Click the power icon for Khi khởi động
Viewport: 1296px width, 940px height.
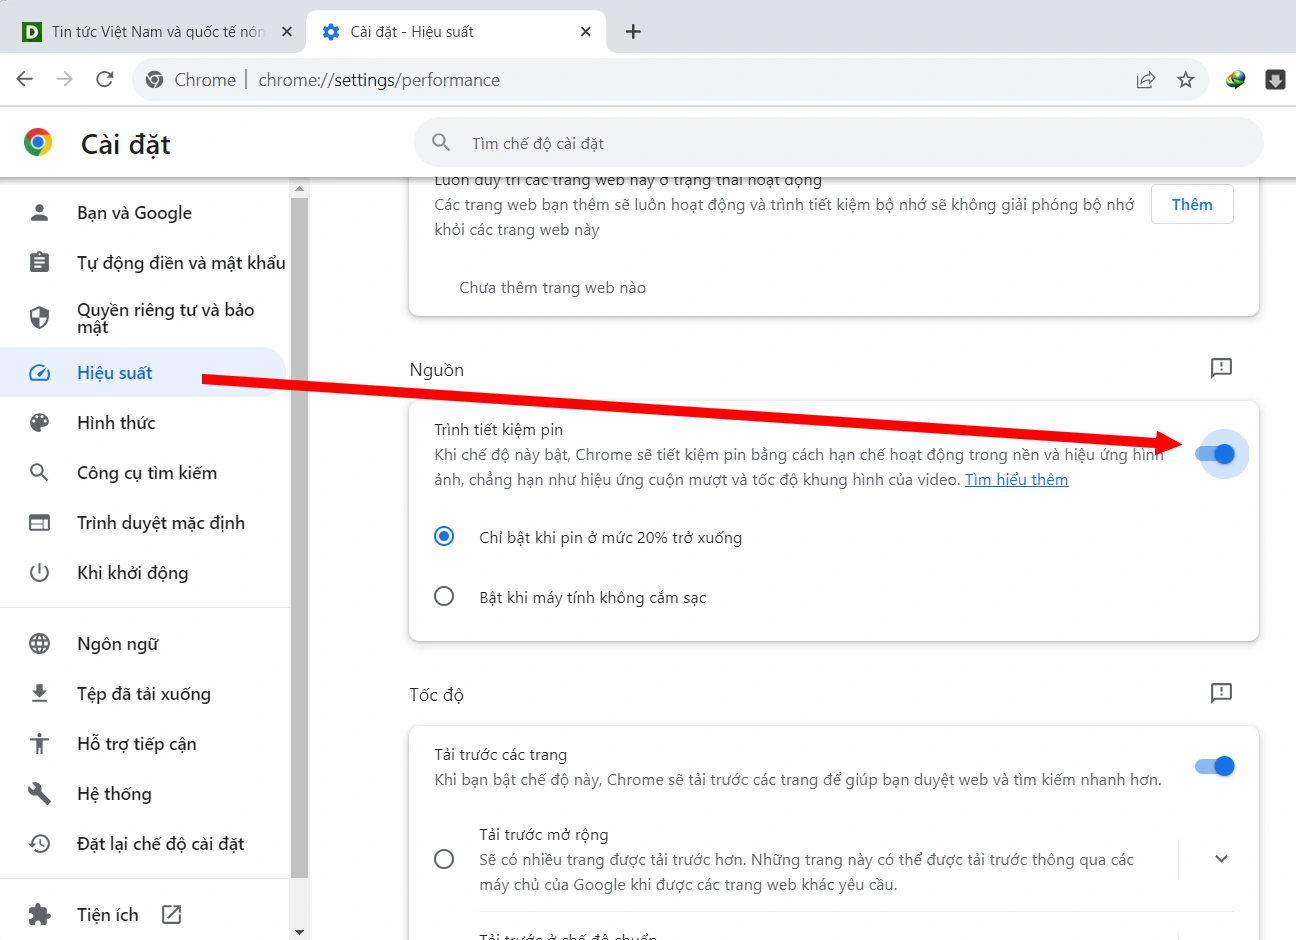(39, 573)
